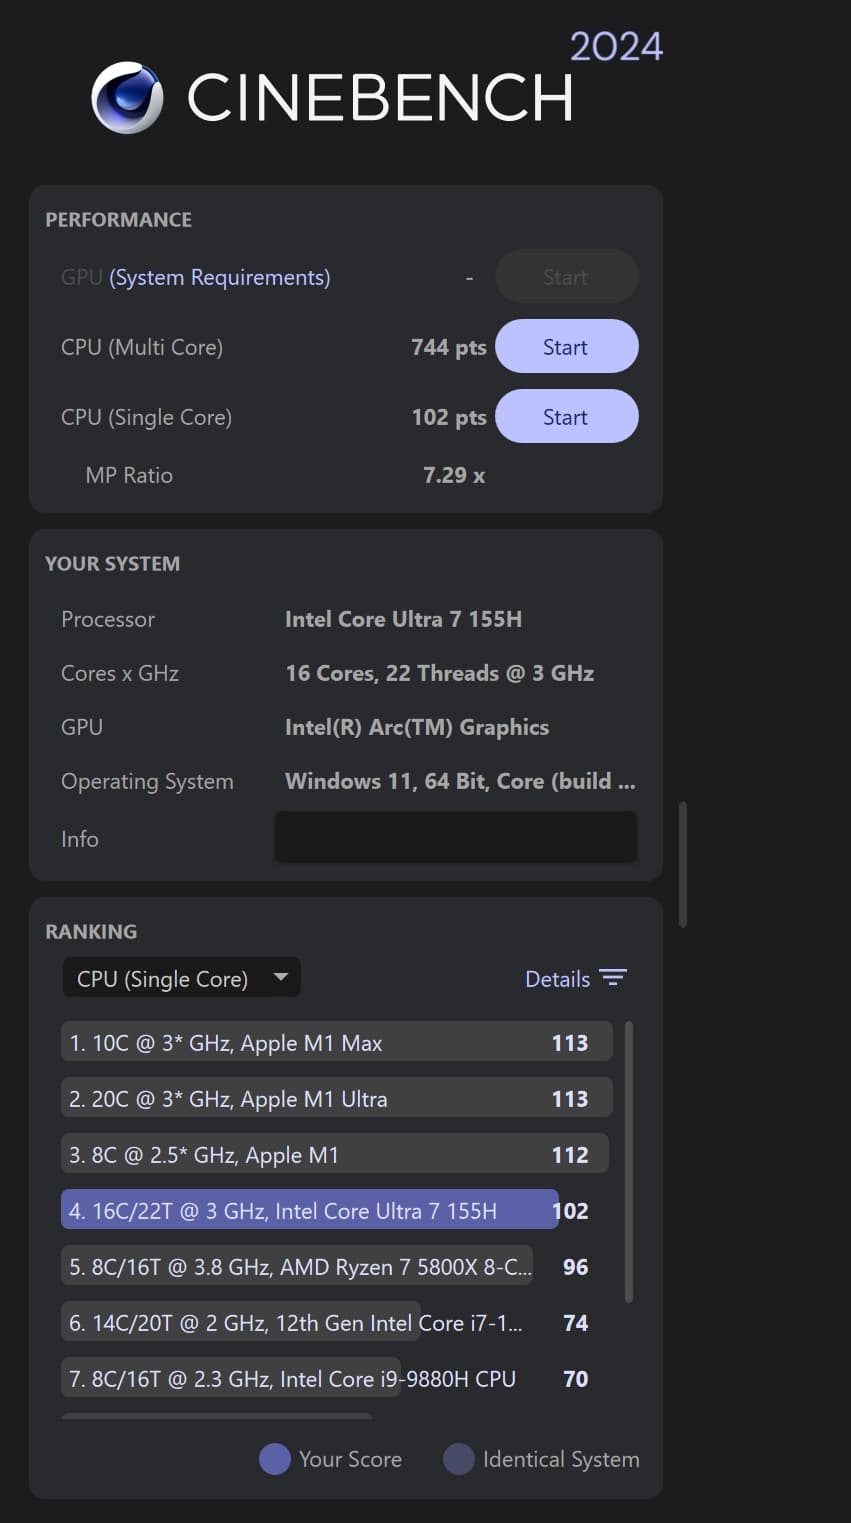This screenshot has height=1523, width=851.
Task: Click the Details filter lines icon
Action: 612,978
